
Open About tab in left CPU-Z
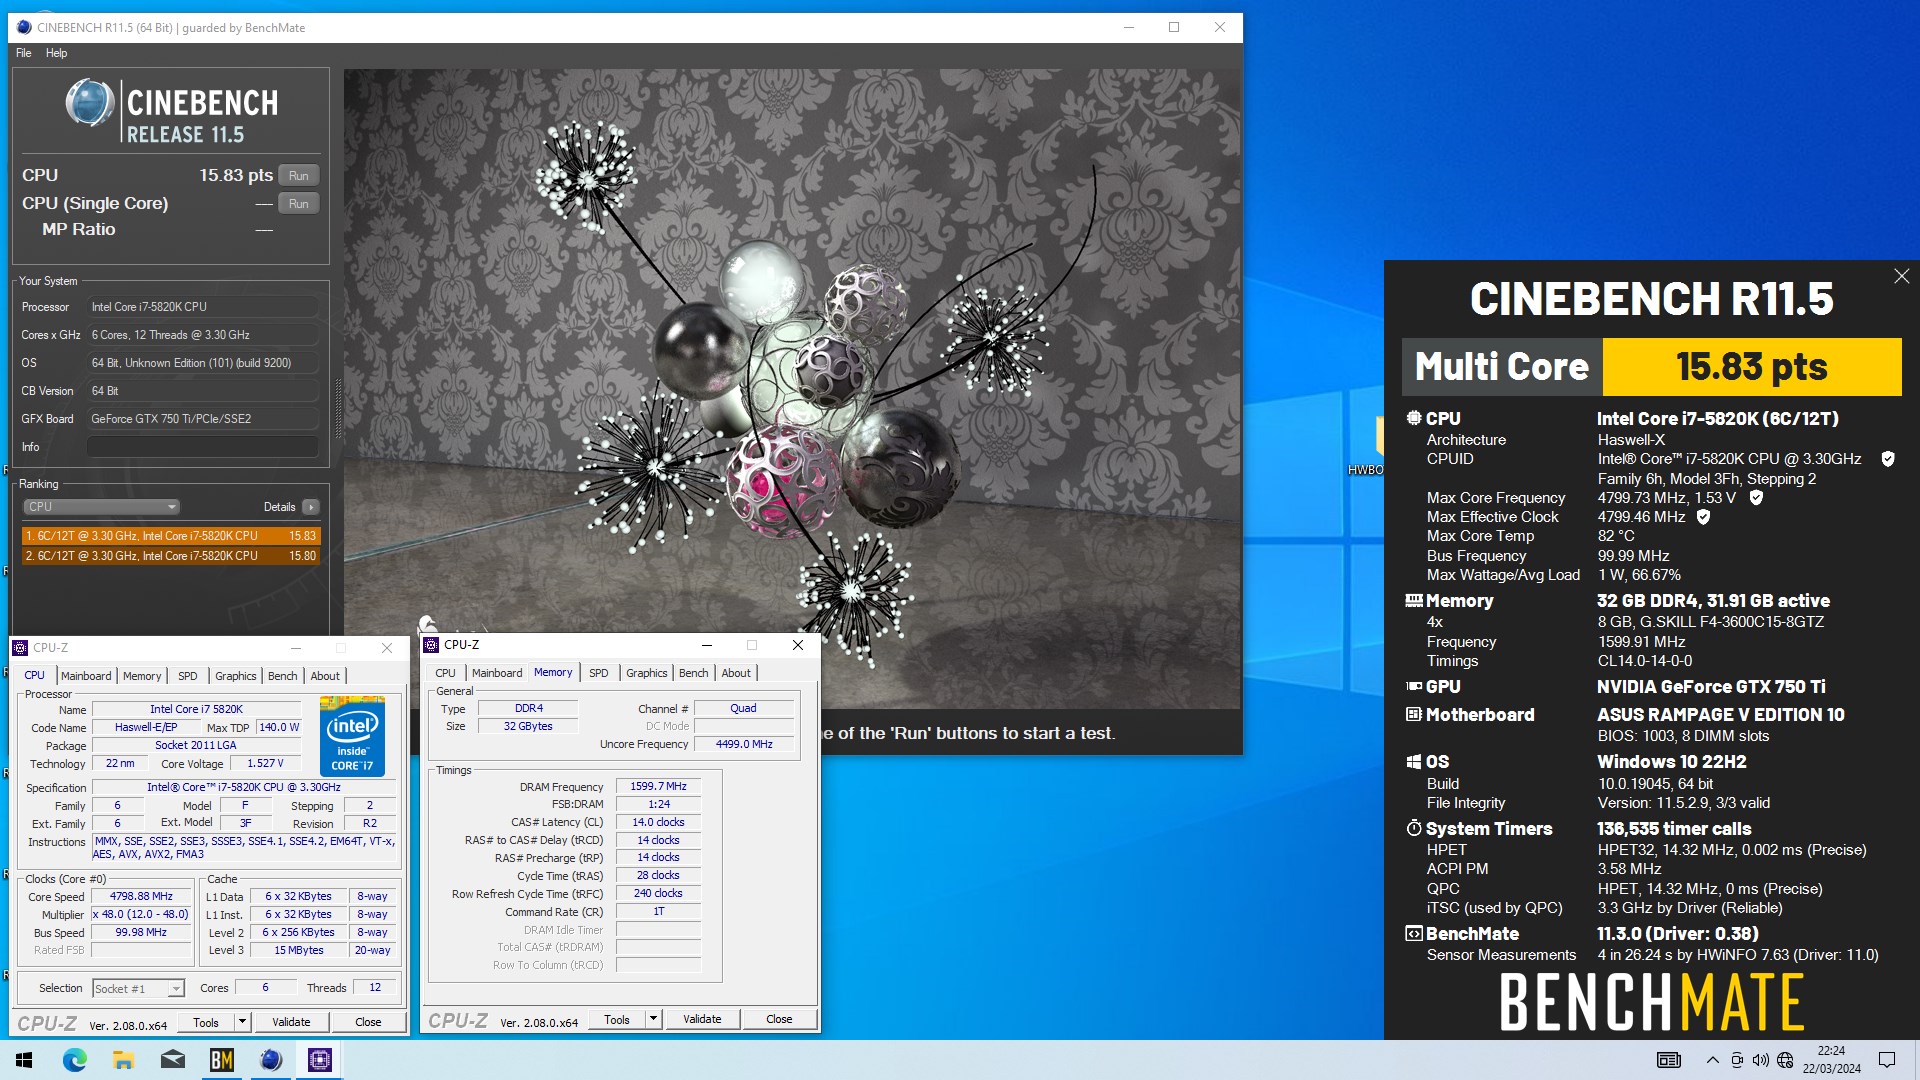pos(325,676)
